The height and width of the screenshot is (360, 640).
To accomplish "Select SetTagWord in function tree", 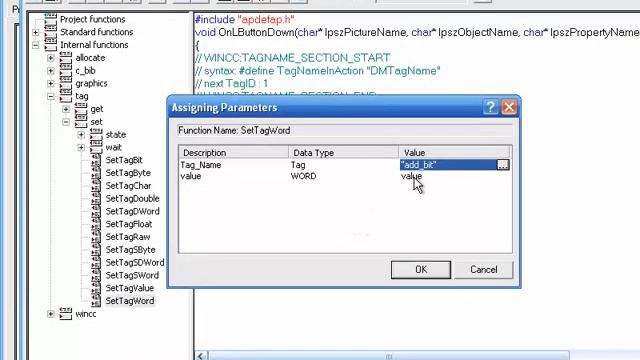I will [130, 301].
